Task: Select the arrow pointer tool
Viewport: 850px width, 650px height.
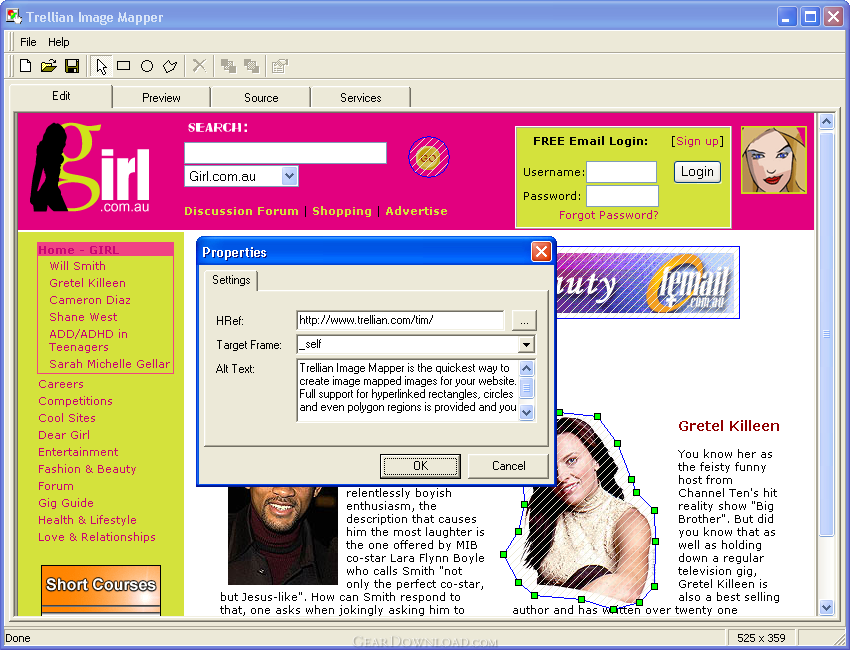Action: (101, 66)
